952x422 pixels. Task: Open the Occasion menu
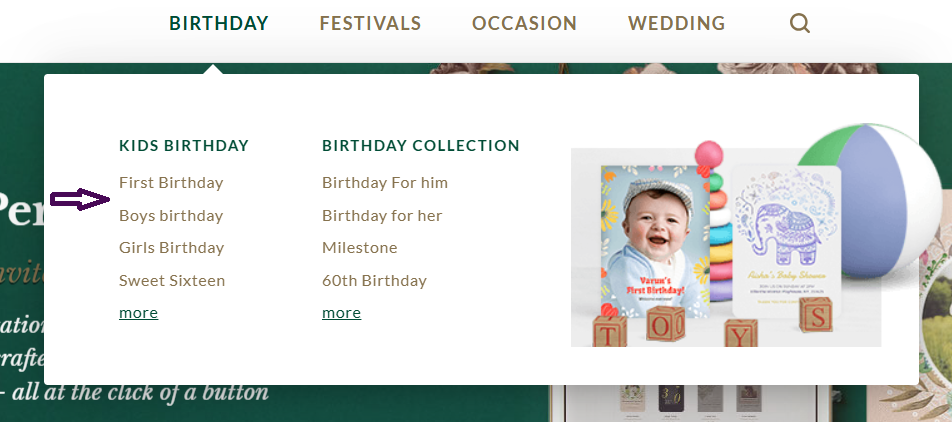[524, 23]
